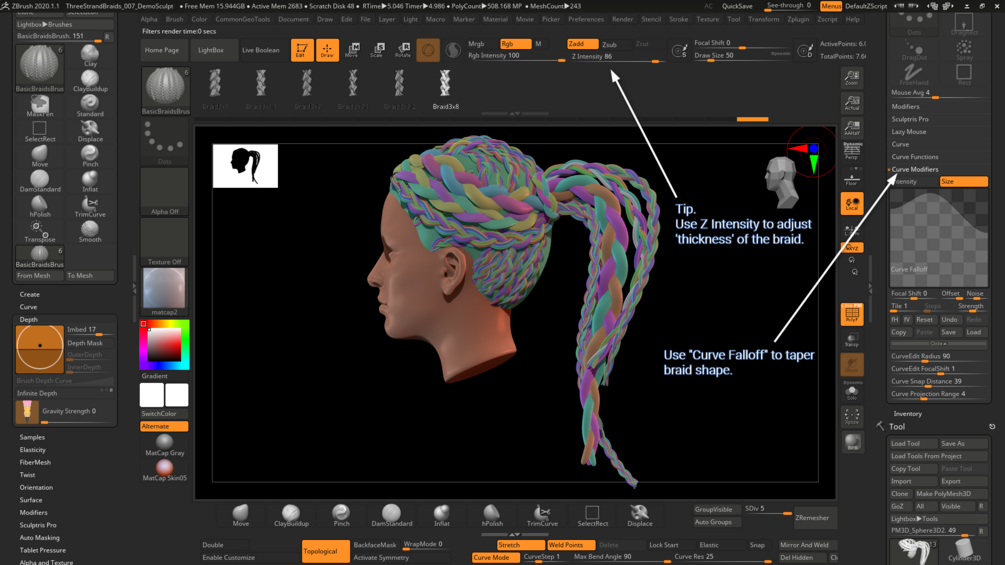Toggle the Zadd mode button
Image resolution: width=1005 pixels, height=565 pixels.
click(x=582, y=44)
